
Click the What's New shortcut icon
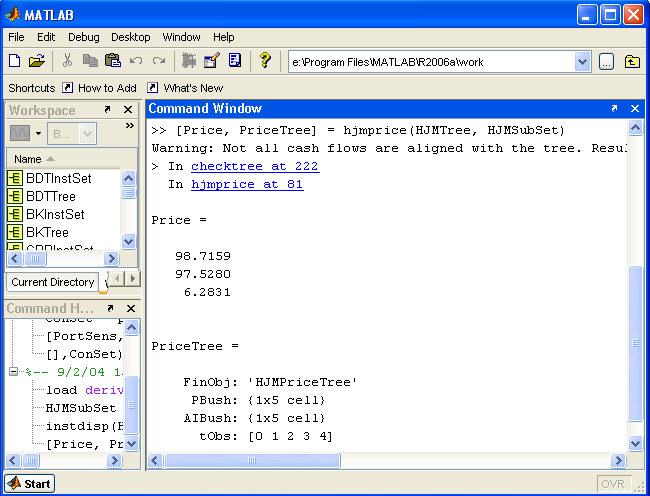point(153,88)
